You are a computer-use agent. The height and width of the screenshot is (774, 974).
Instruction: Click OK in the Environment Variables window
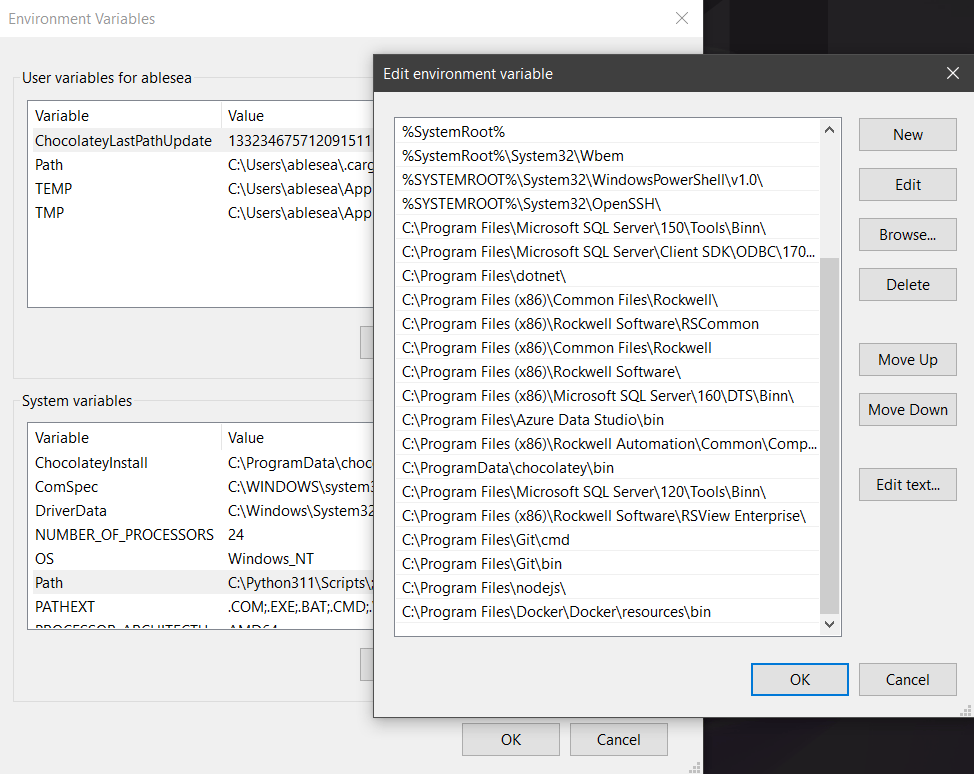tap(511, 739)
